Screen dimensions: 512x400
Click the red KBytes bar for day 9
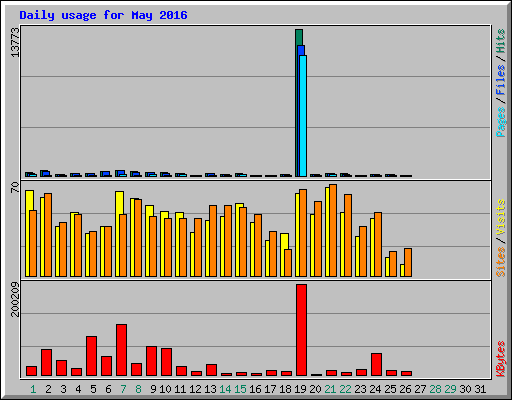[151, 361]
